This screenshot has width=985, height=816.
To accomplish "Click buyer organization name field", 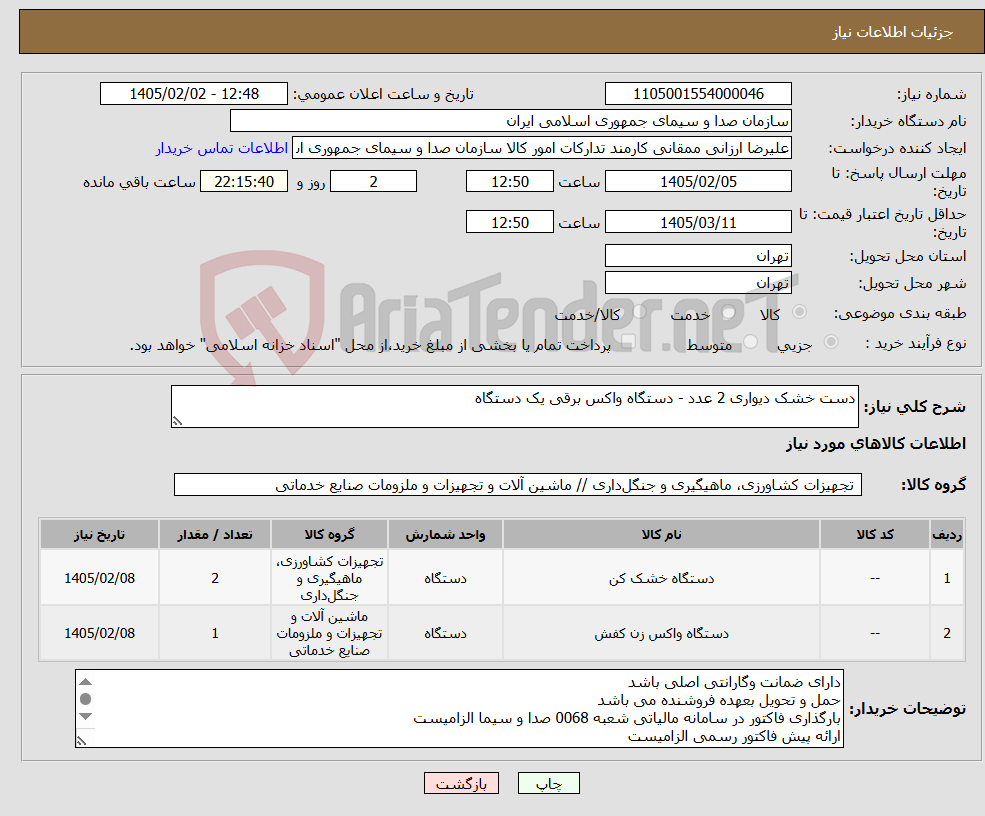I will [x=511, y=121].
